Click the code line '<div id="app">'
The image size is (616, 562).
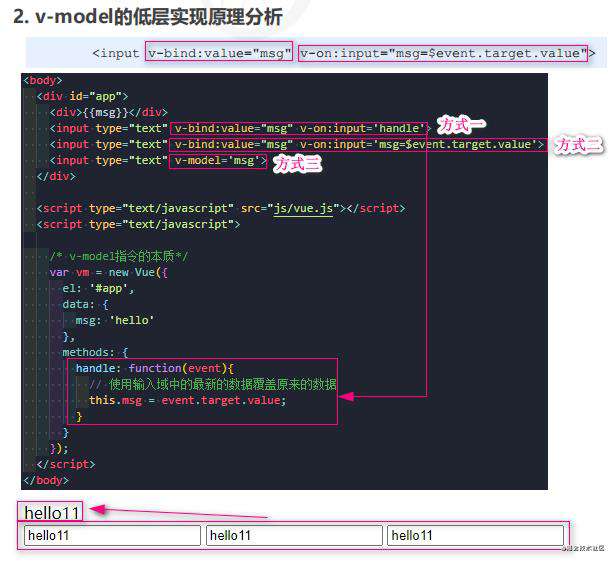82,96
